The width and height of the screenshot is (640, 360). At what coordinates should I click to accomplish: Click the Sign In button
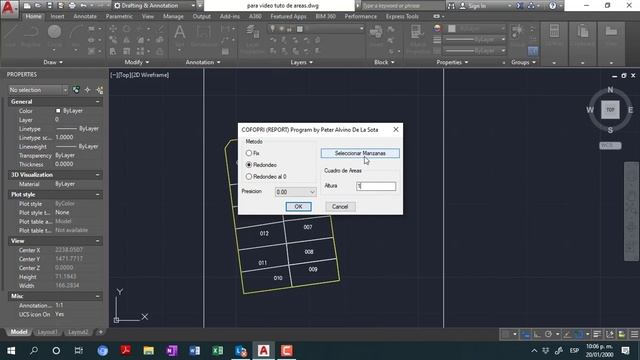[x=473, y=6]
